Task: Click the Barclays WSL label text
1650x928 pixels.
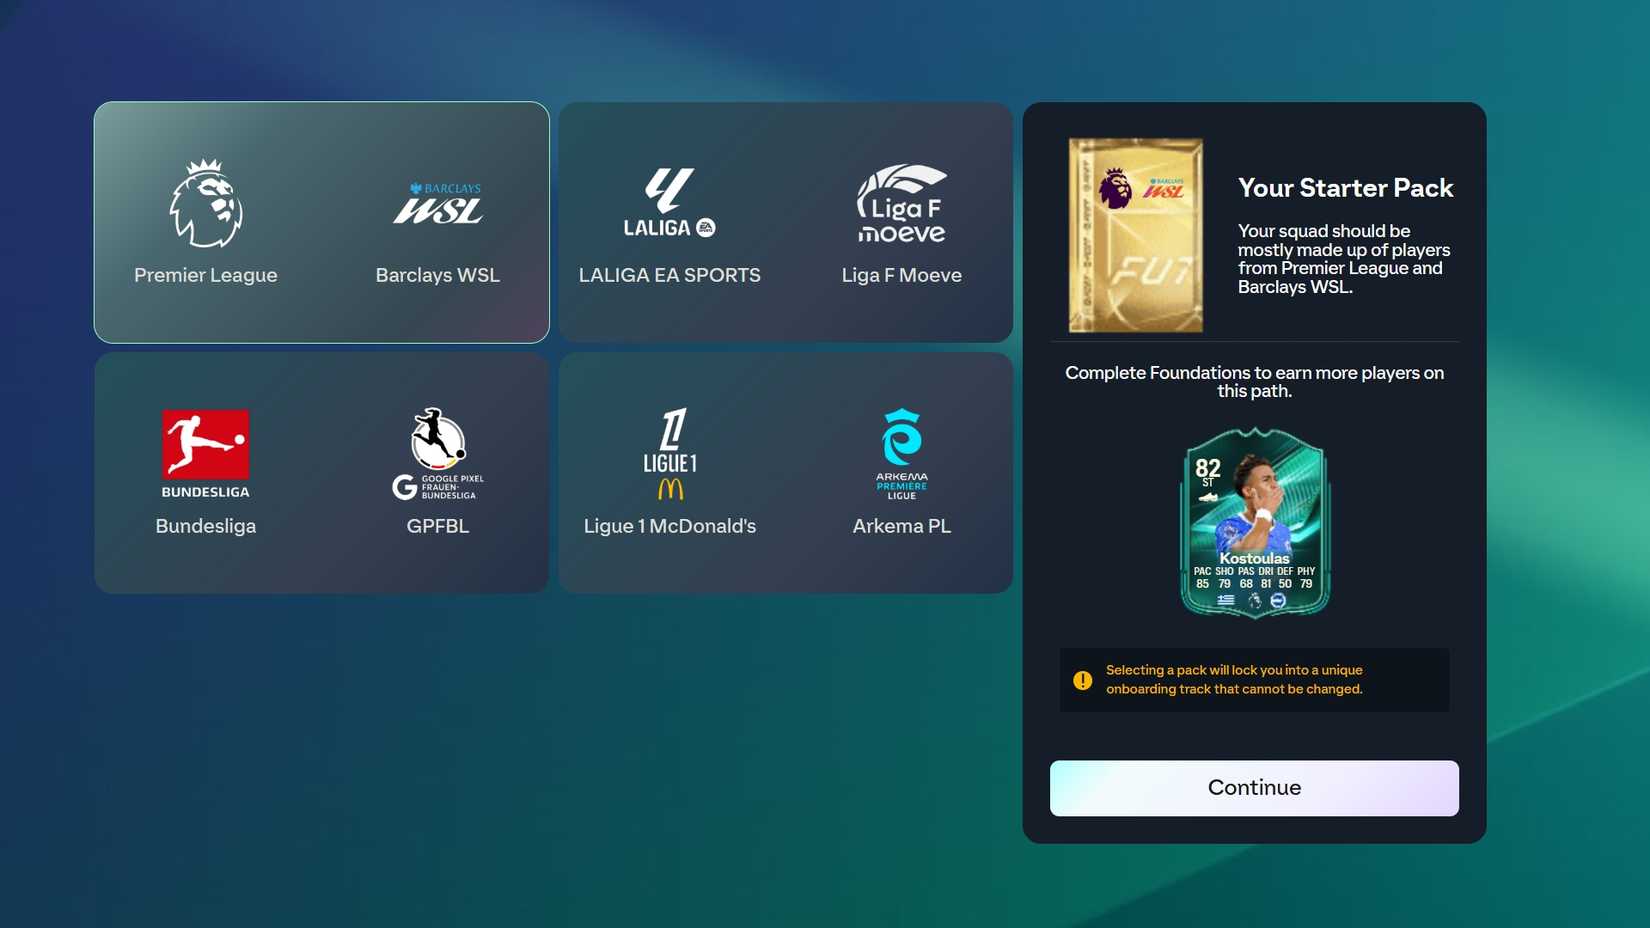Action: [438, 275]
